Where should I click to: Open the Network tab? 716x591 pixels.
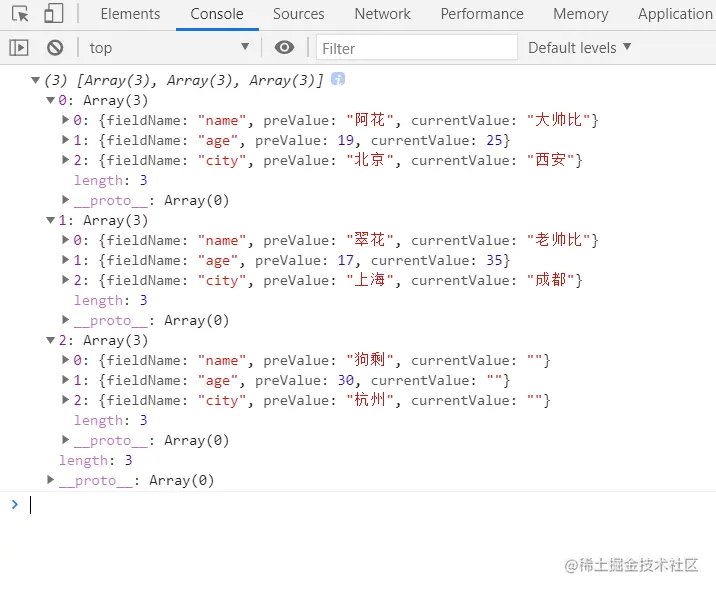click(x=382, y=14)
